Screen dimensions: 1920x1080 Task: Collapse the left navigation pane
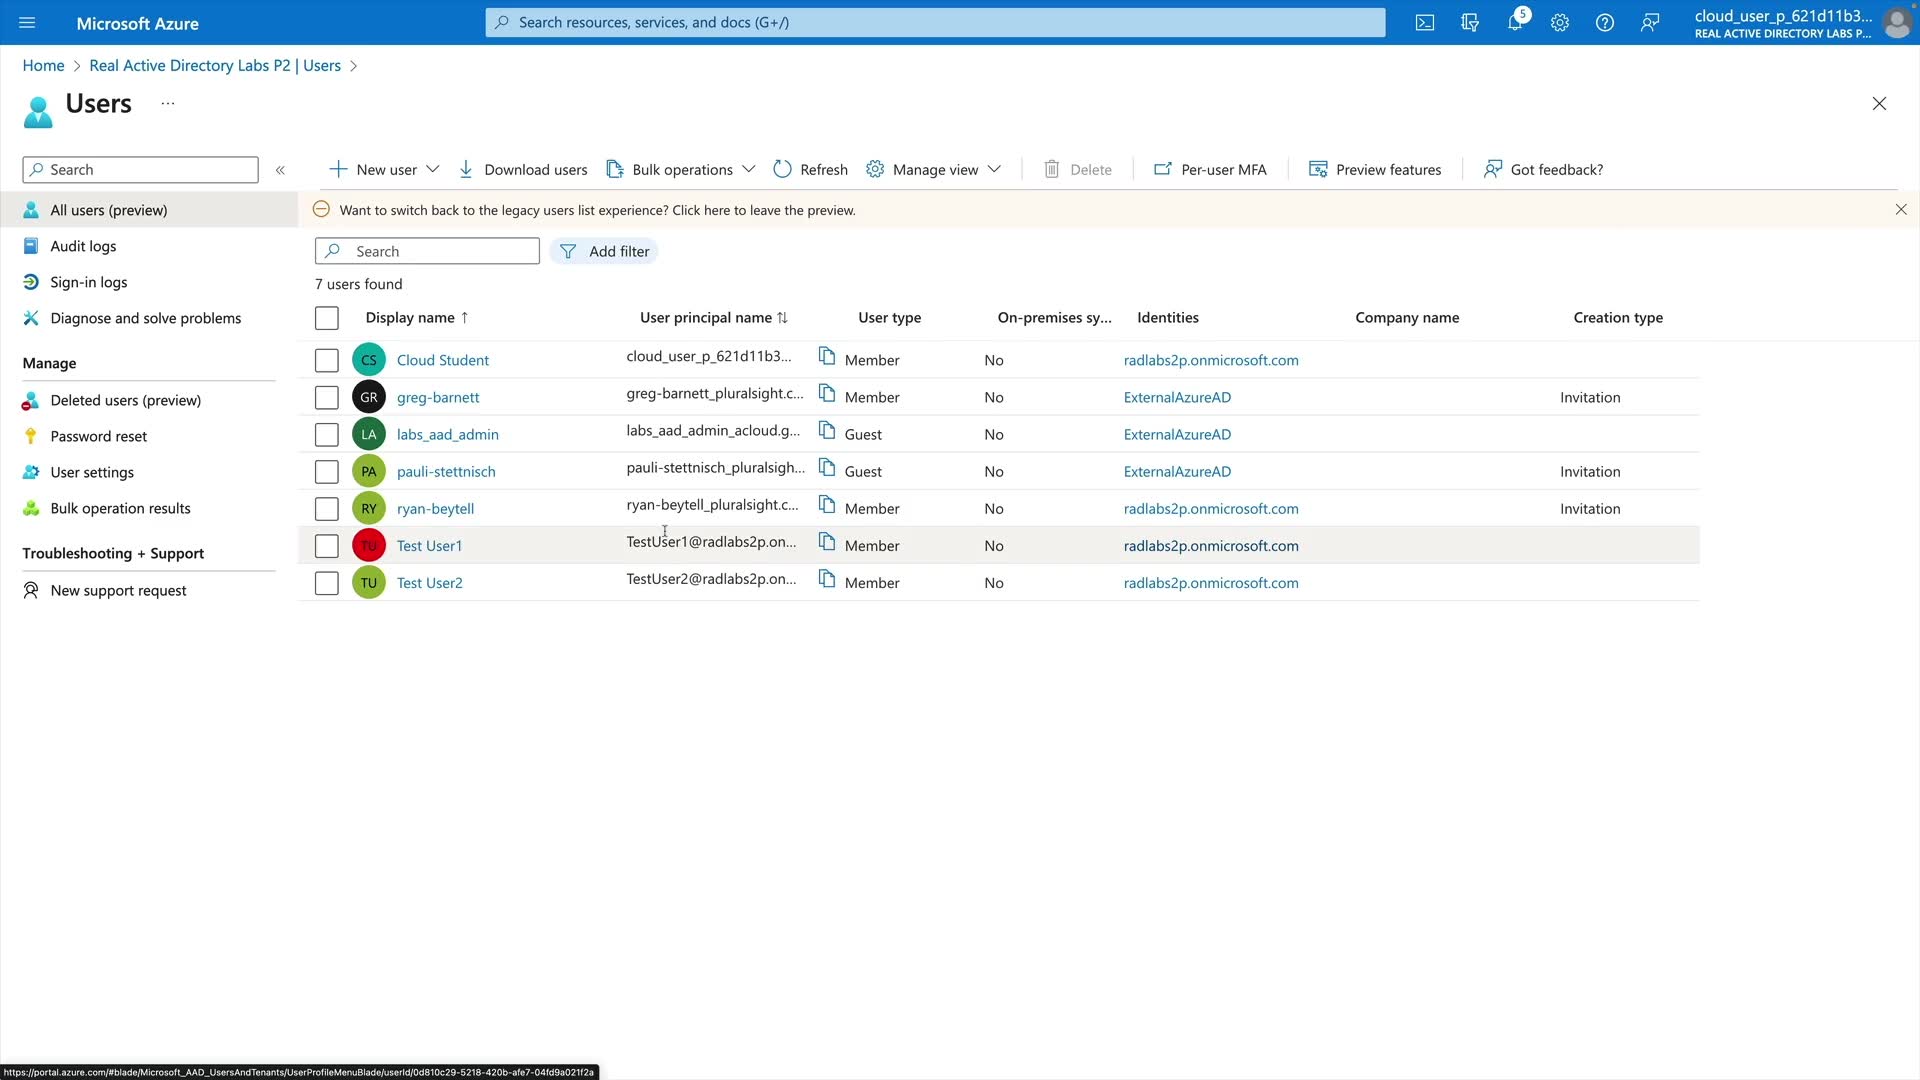click(x=280, y=170)
